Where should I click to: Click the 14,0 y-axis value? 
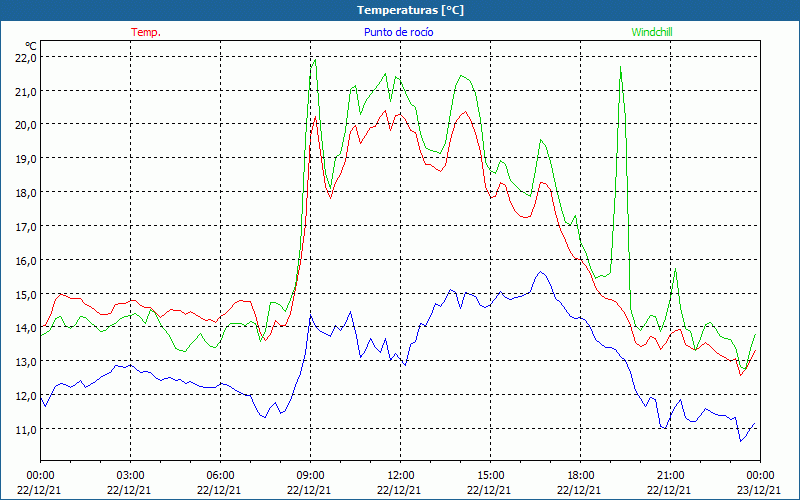[x=26, y=329]
